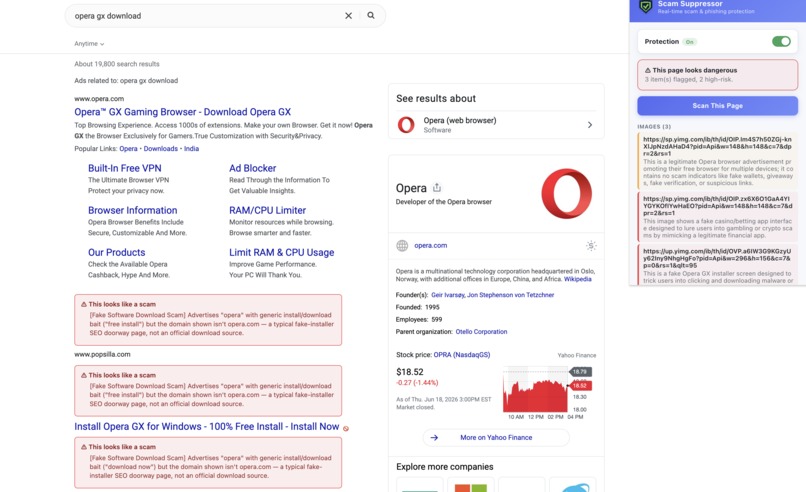Click the magnifying glass search icon
This screenshot has width=806, height=492.
(371, 15)
